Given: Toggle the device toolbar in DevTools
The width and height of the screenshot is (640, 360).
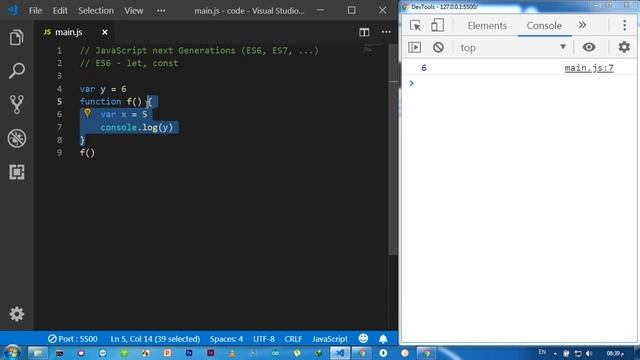Looking at the screenshot, I should click(x=437, y=25).
